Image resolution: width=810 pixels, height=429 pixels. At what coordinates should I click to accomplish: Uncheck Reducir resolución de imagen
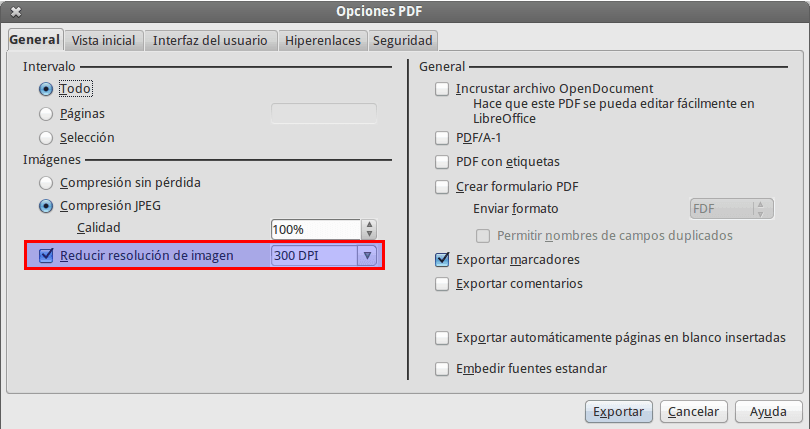(46, 255)
